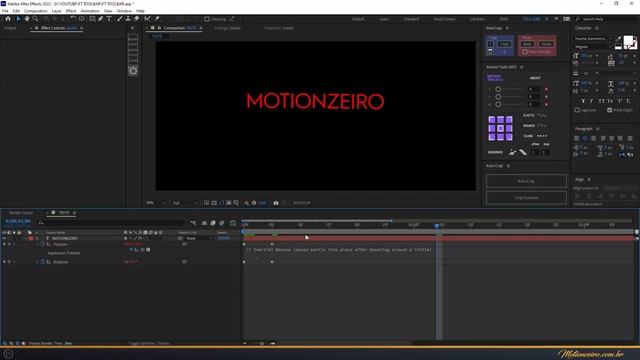
Task: Select the Hand tool
Action: pos(27,19)
